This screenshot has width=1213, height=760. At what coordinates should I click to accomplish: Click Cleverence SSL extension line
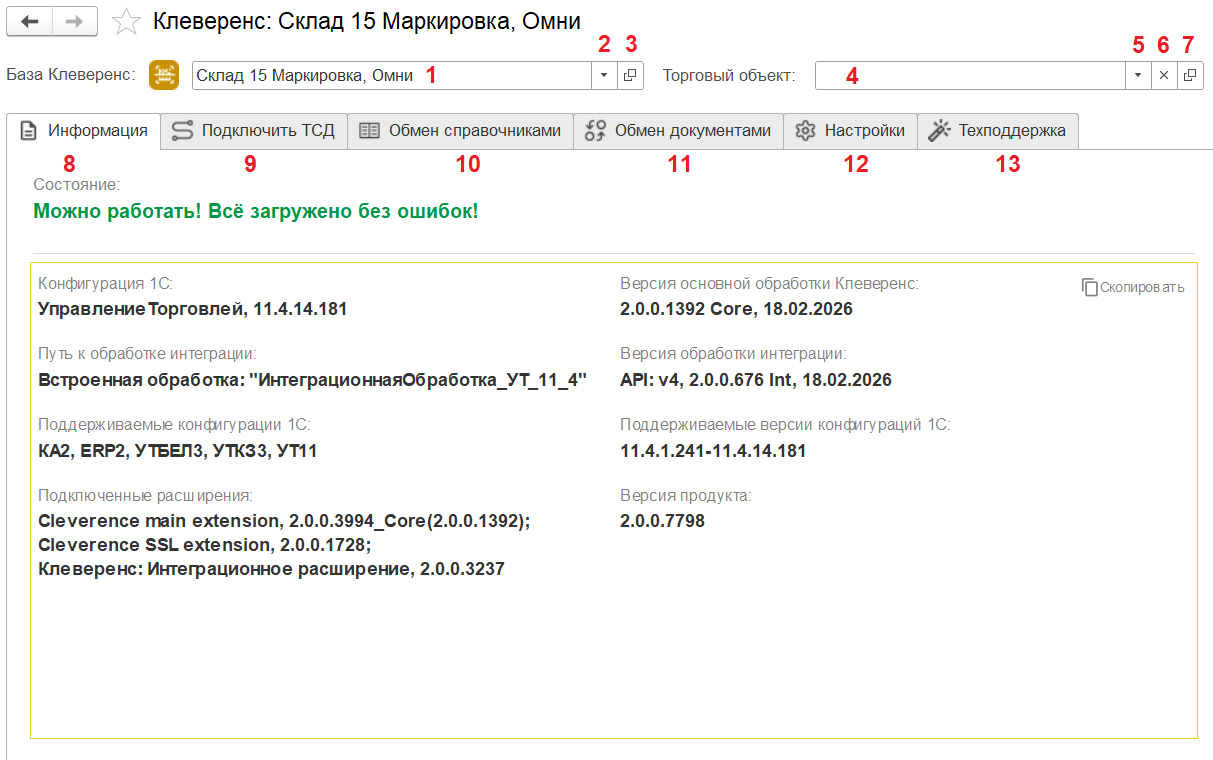[205, 545]
